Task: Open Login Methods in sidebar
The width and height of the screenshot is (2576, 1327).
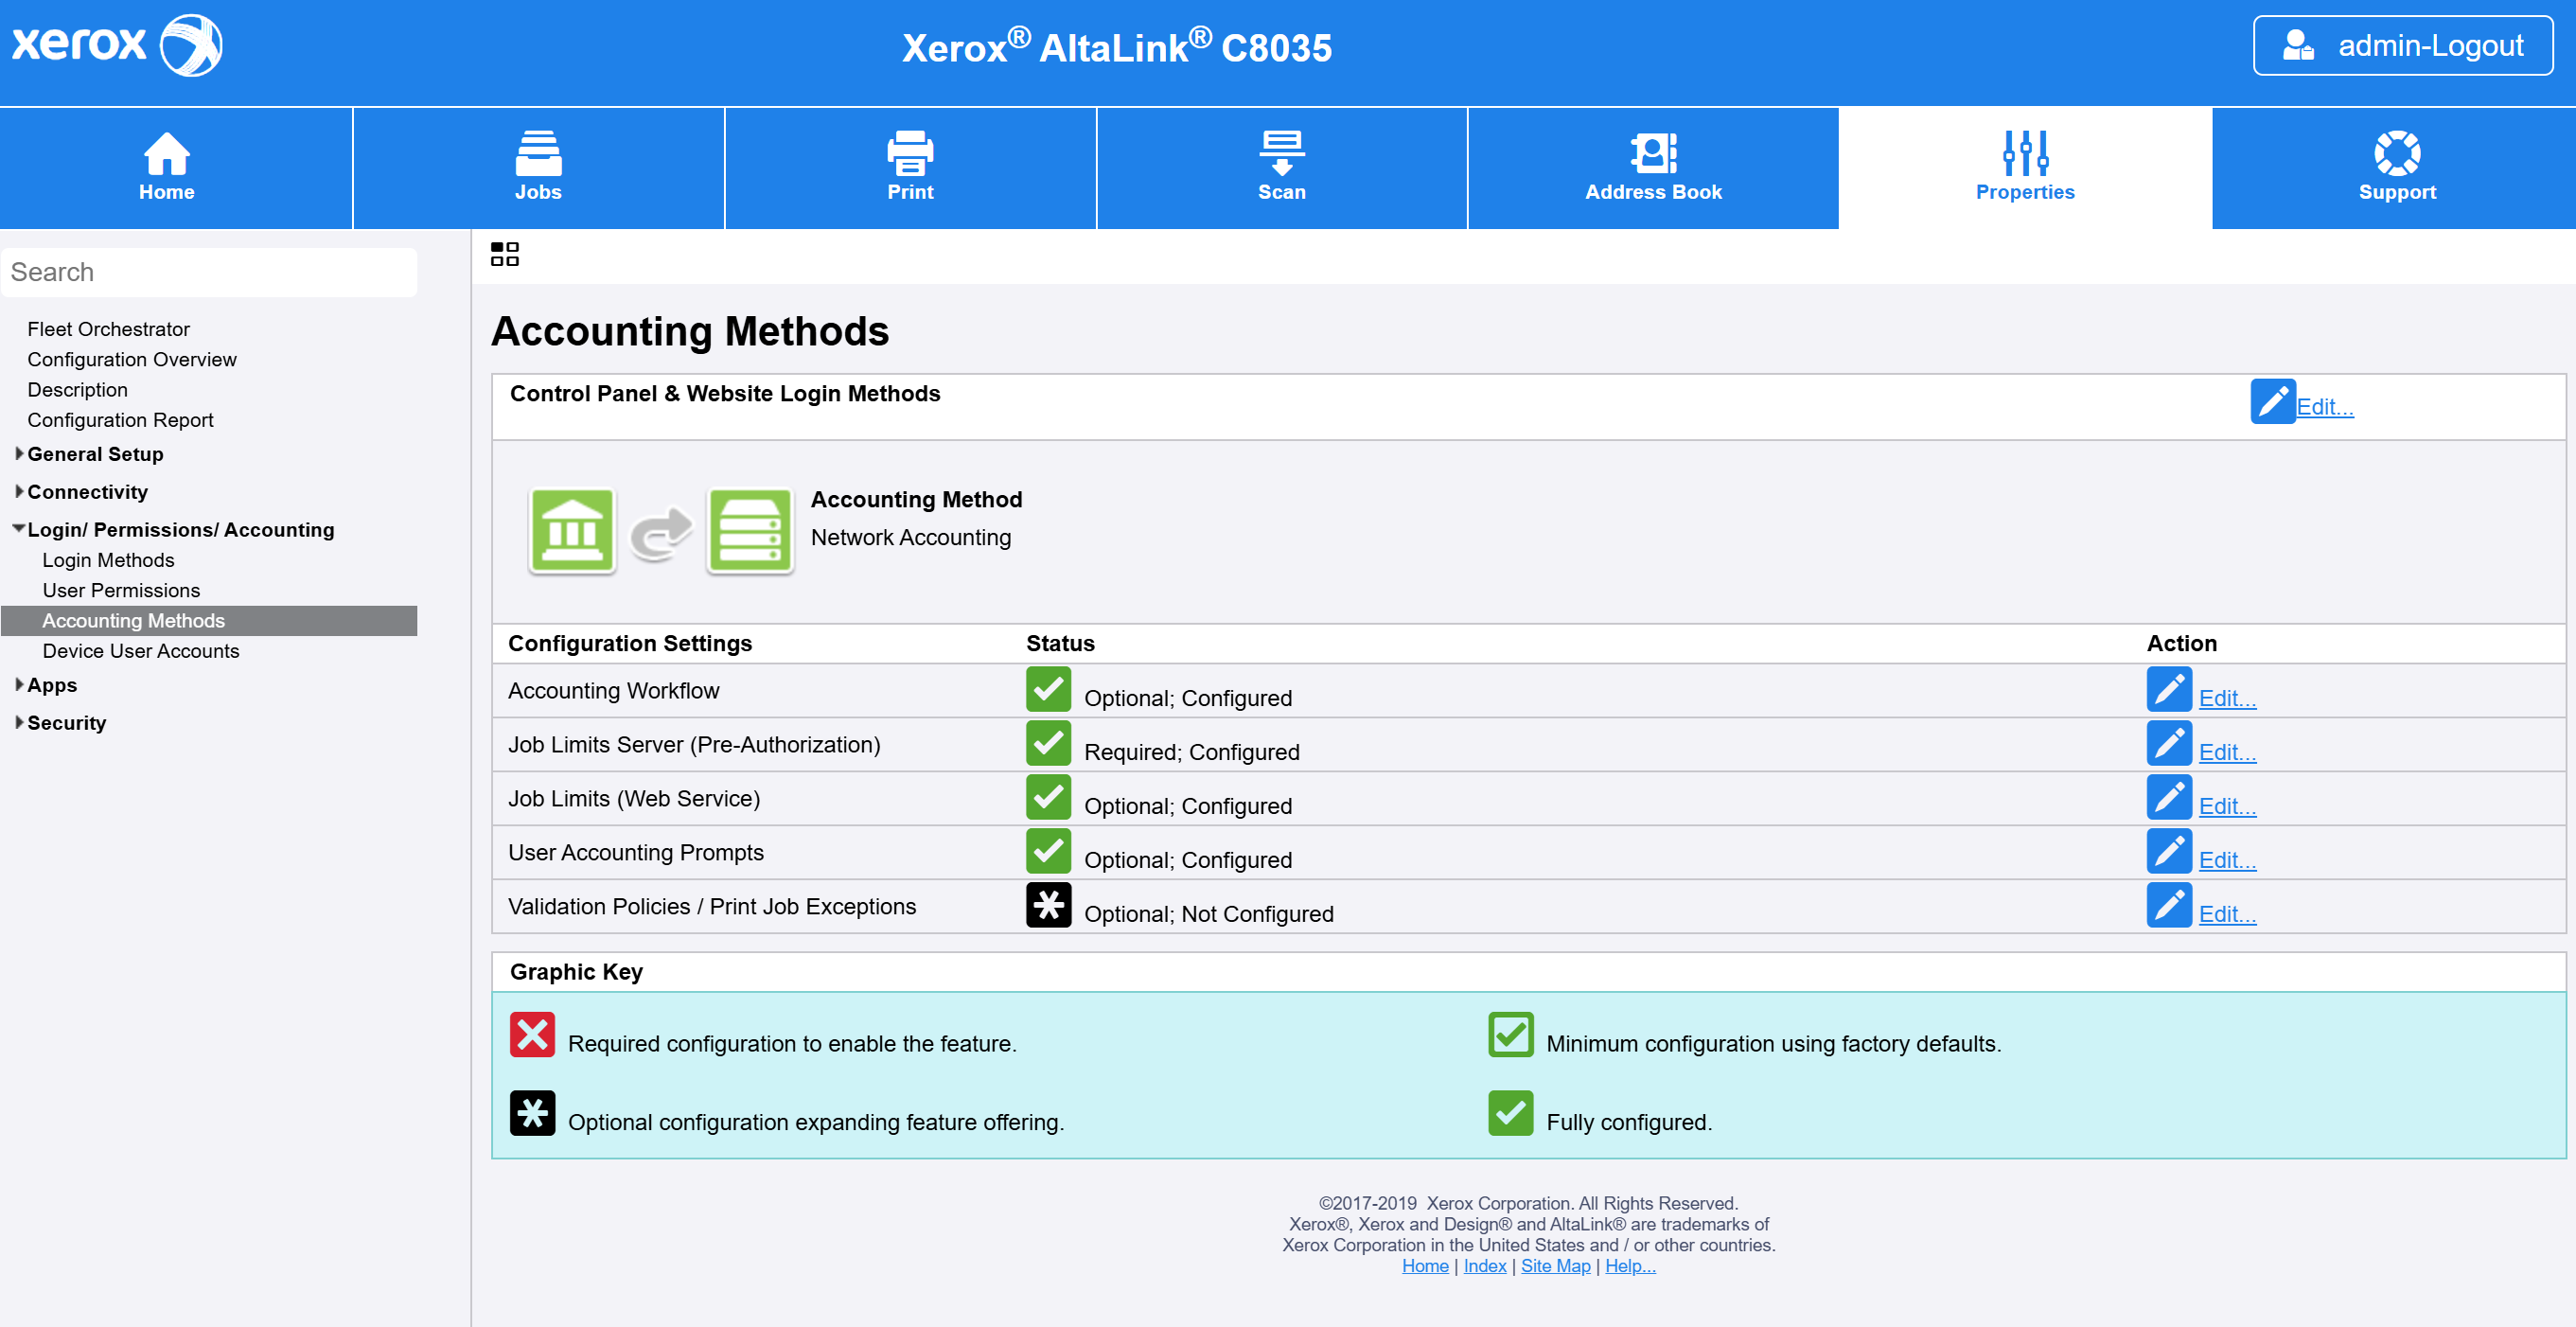Action: pyautogui.click(x=108, y=560)
